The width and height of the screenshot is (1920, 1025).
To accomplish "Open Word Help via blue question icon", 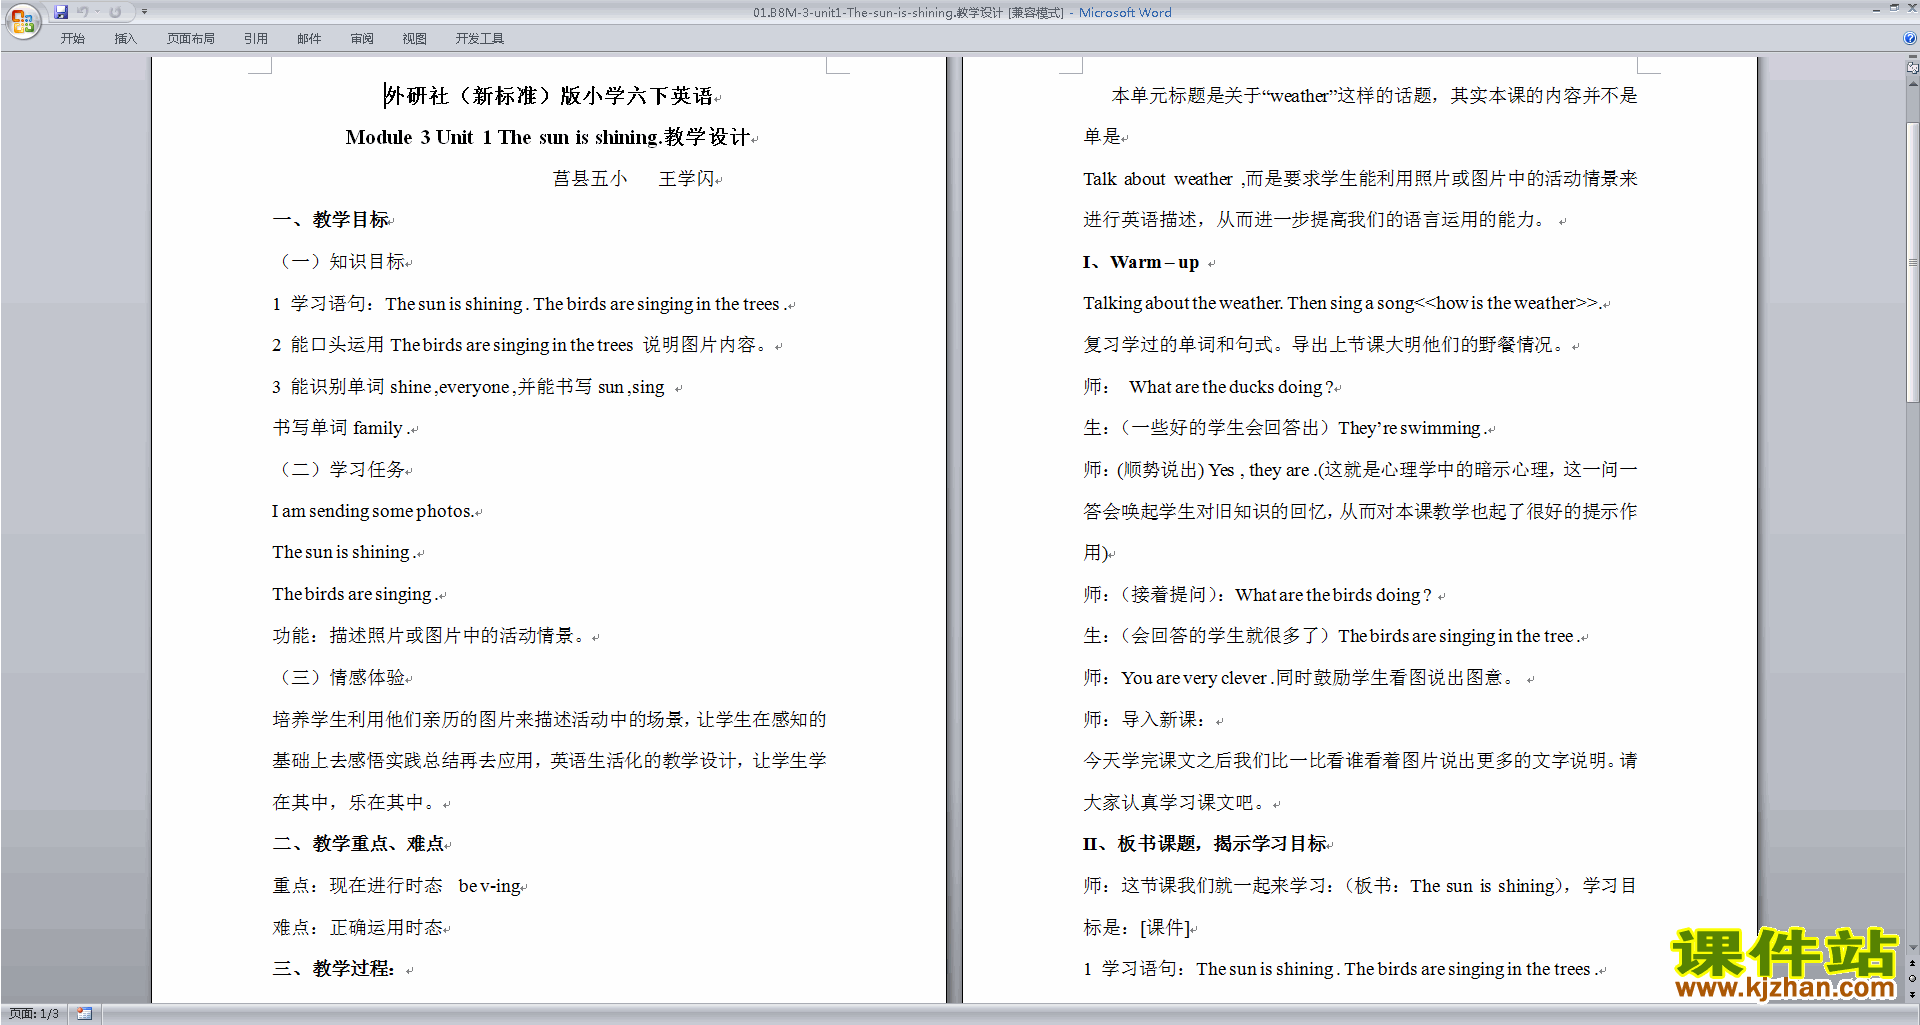I will 1910,38.
